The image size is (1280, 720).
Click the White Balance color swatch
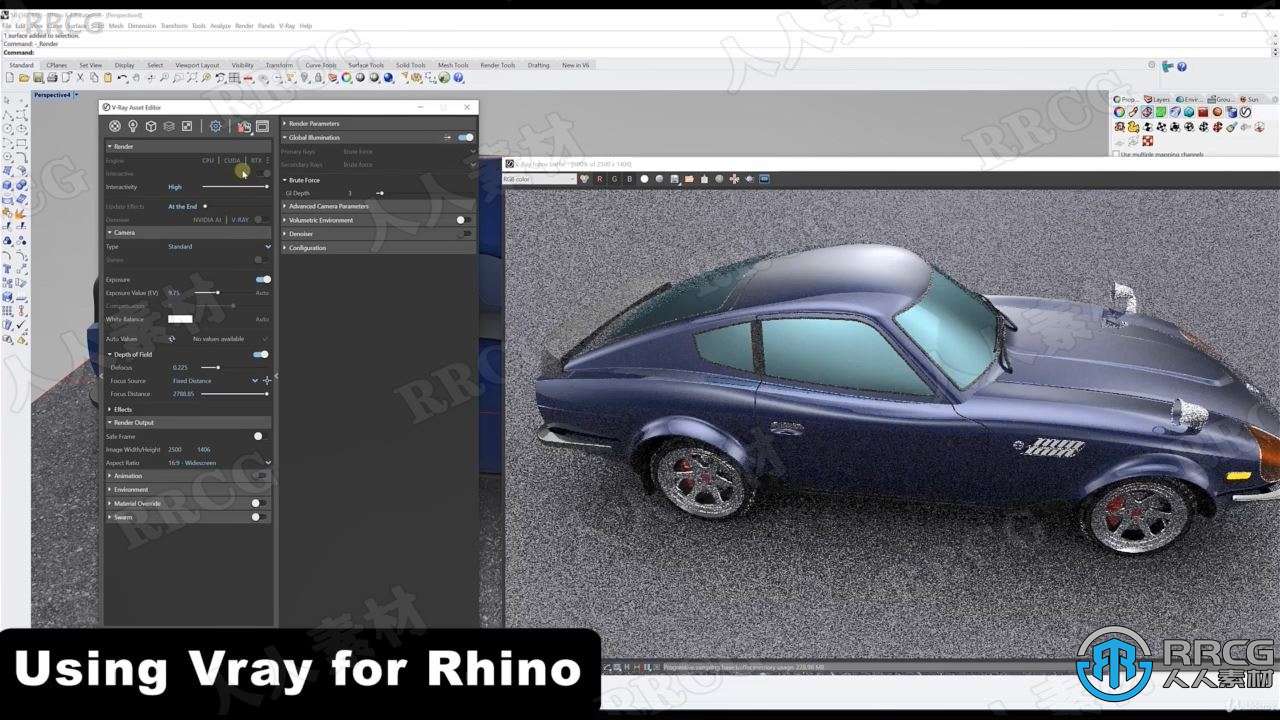click(180, 319)
